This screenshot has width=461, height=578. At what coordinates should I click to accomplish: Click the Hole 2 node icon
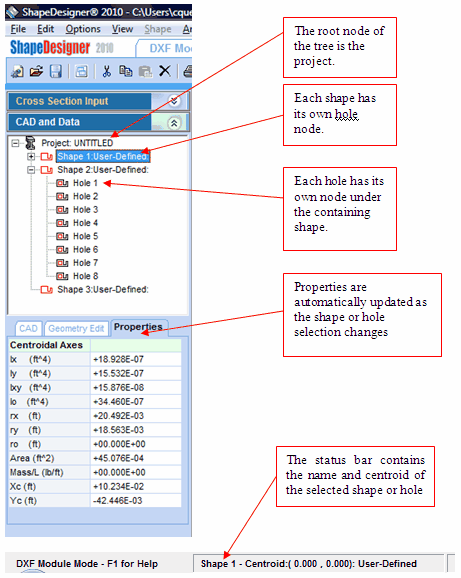(x=62, y=196)
